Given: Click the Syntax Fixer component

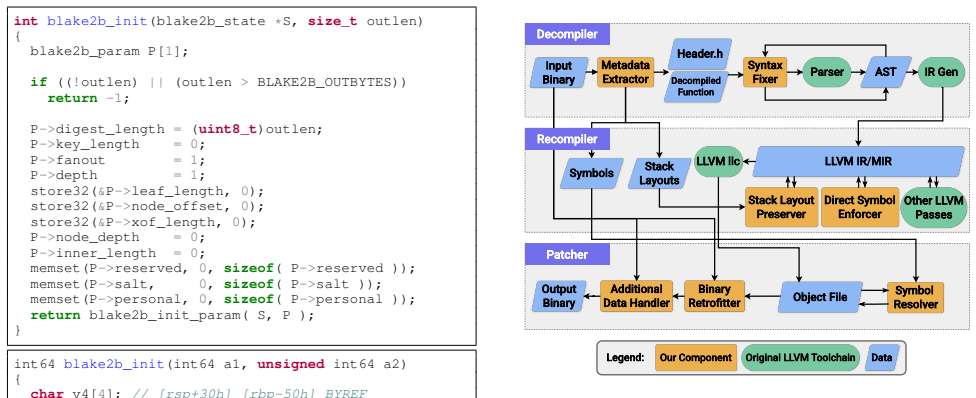Looking at the screenshot, I should [x=765, y=72].
